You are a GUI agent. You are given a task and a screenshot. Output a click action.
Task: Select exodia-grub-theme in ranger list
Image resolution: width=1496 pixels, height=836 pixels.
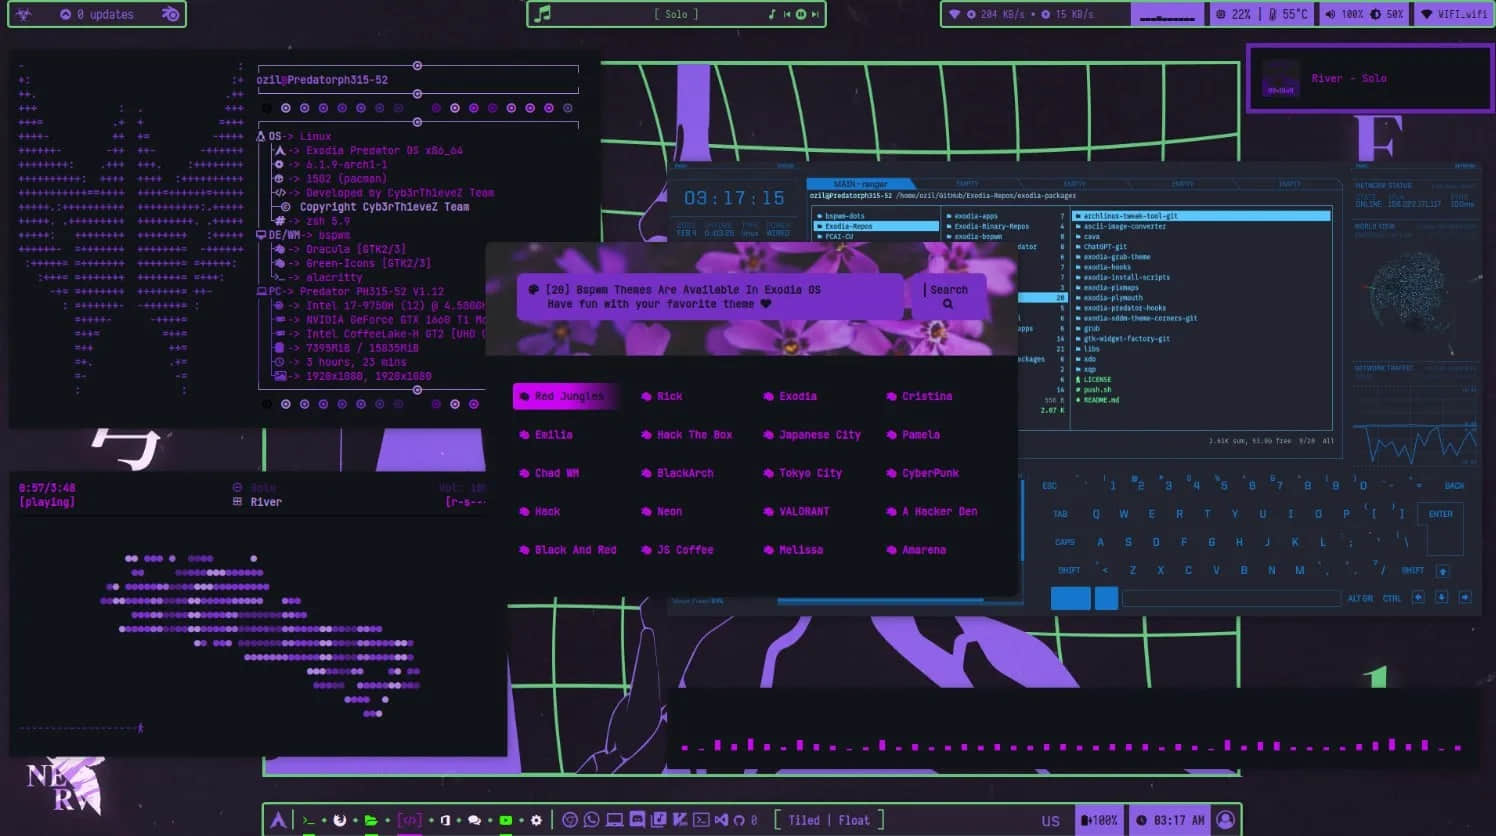pos(1115,257)
